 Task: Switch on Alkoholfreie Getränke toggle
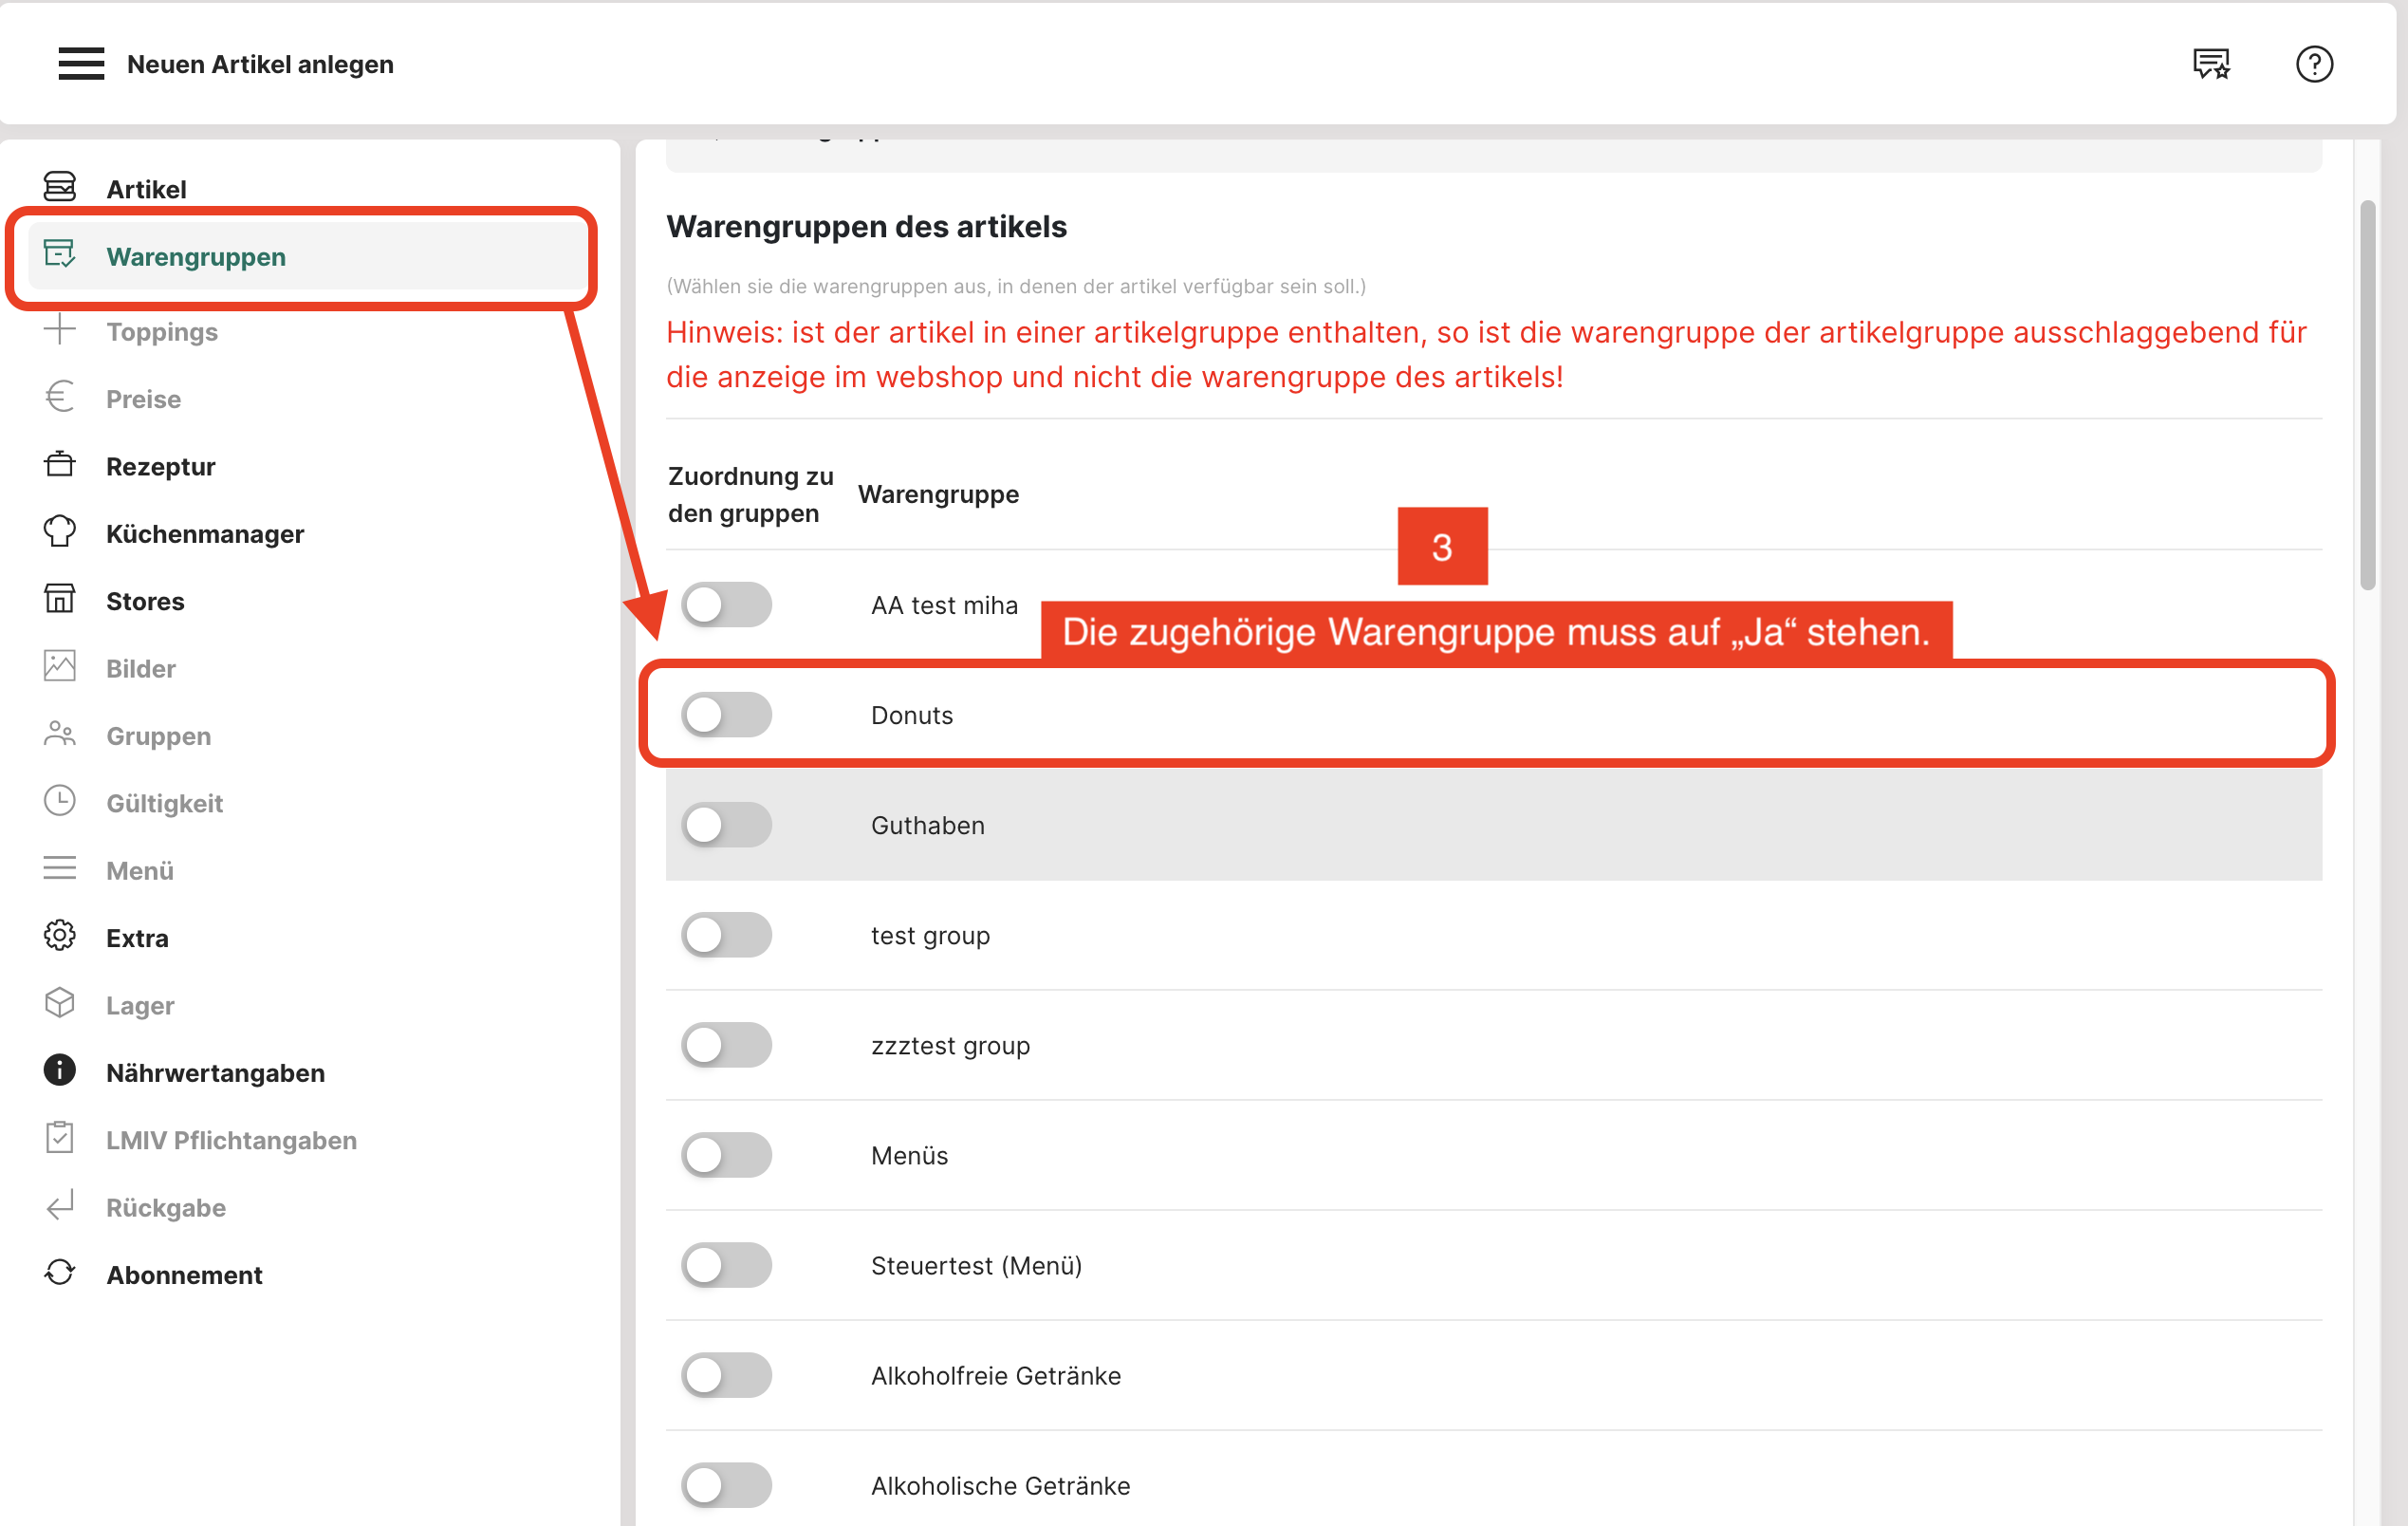(x=726, y=1375)
